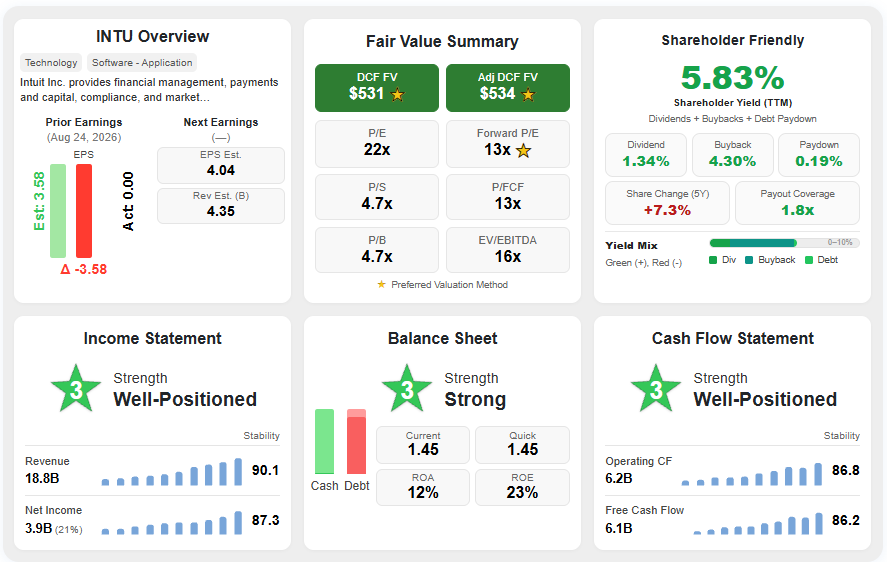Click the red Debt bar

coord(356,441)
